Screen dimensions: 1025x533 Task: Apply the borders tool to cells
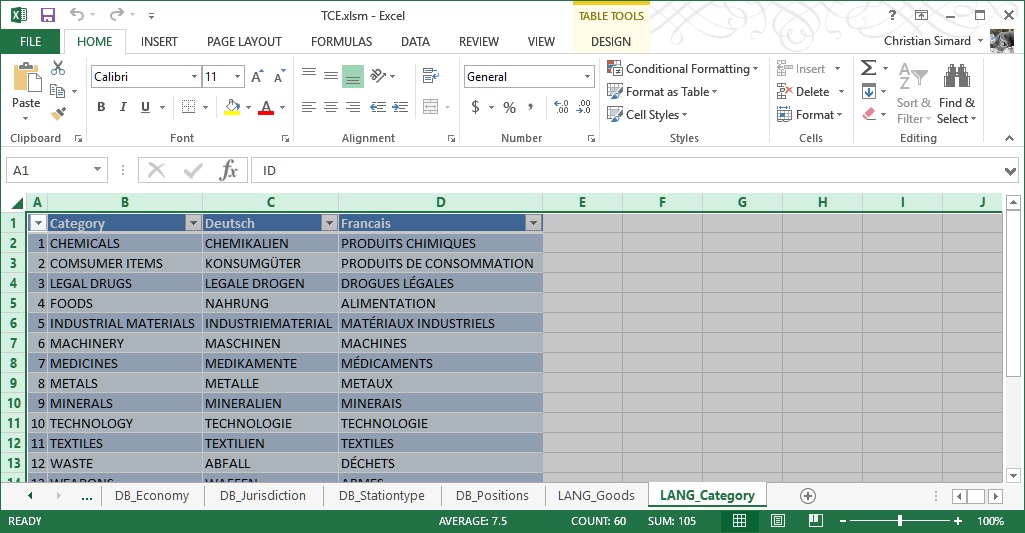188,107
